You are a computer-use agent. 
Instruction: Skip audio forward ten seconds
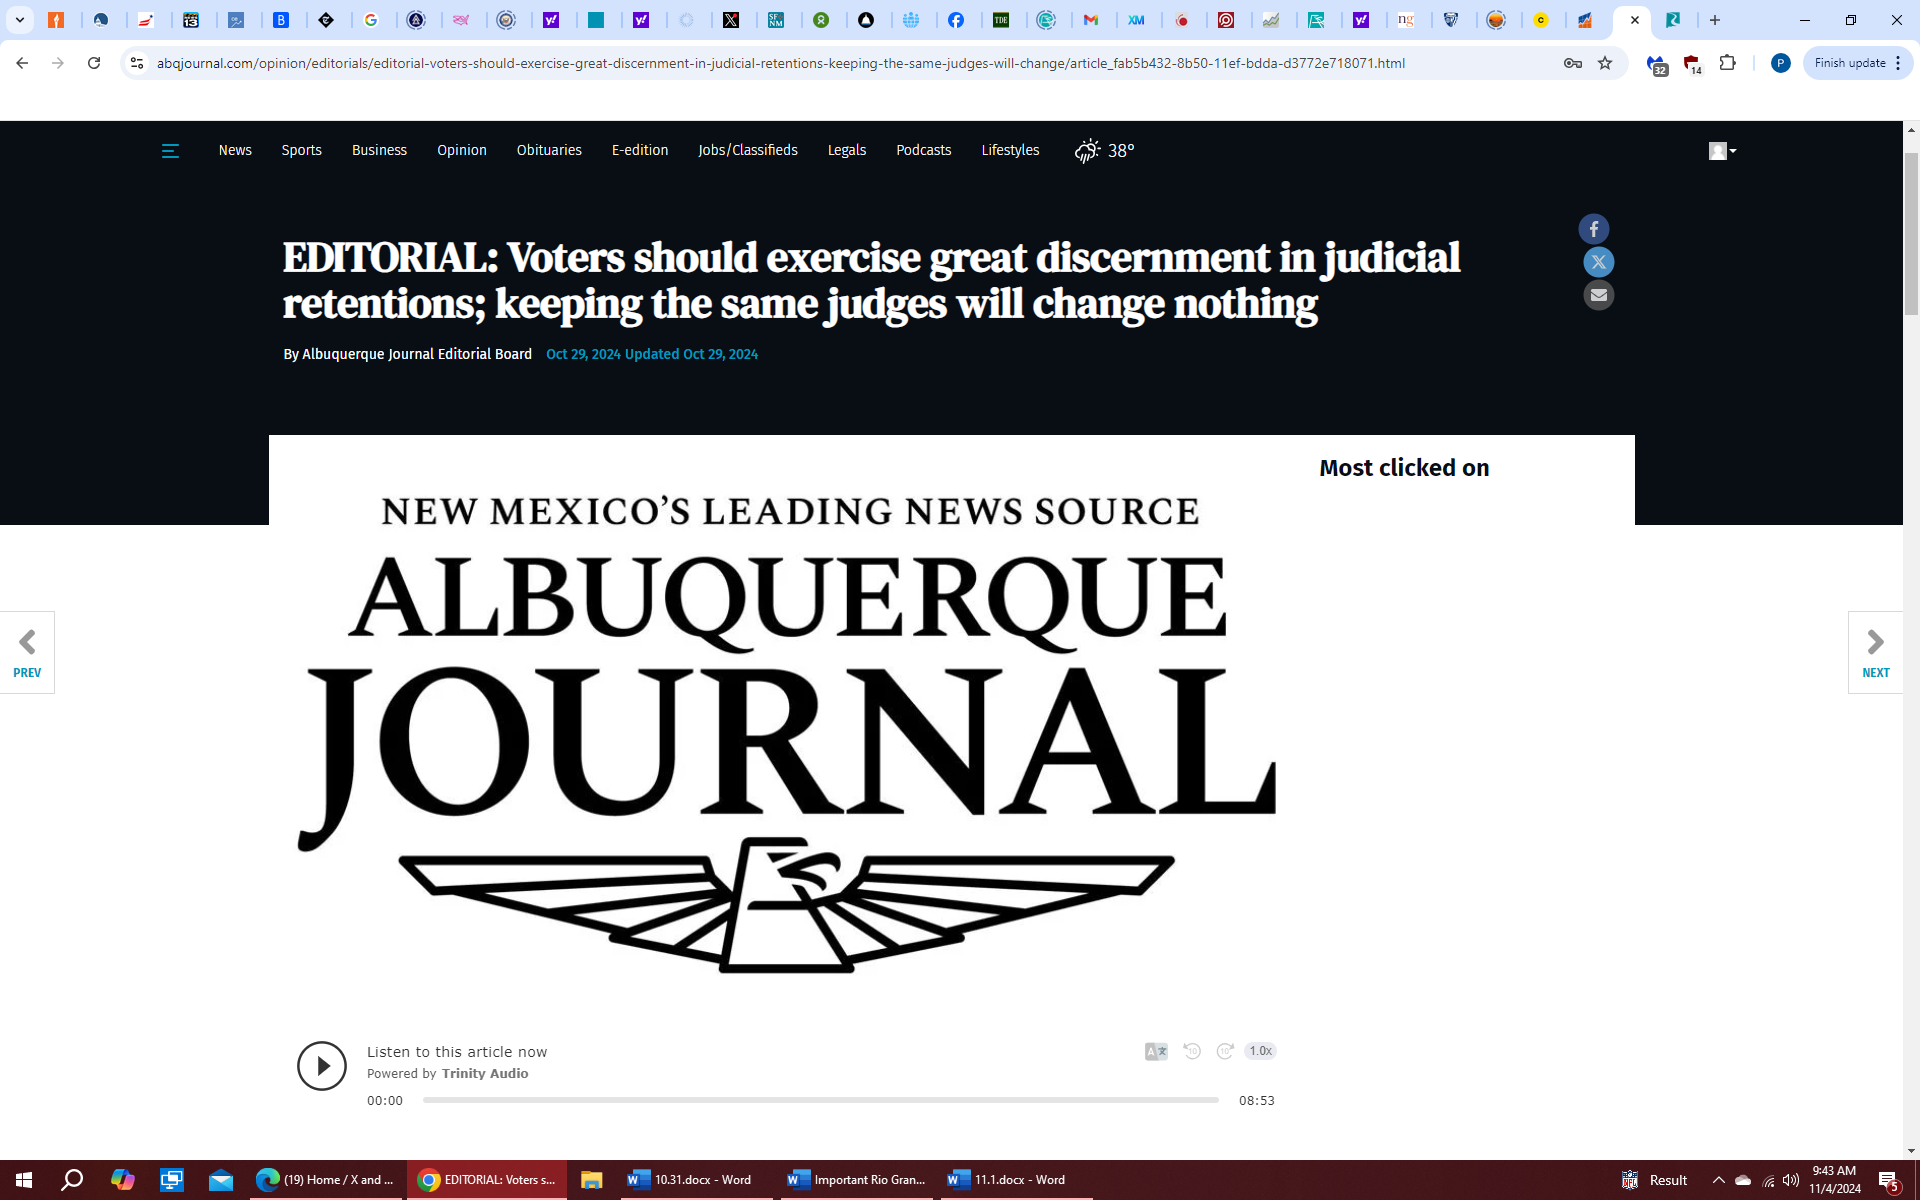1225,1051
